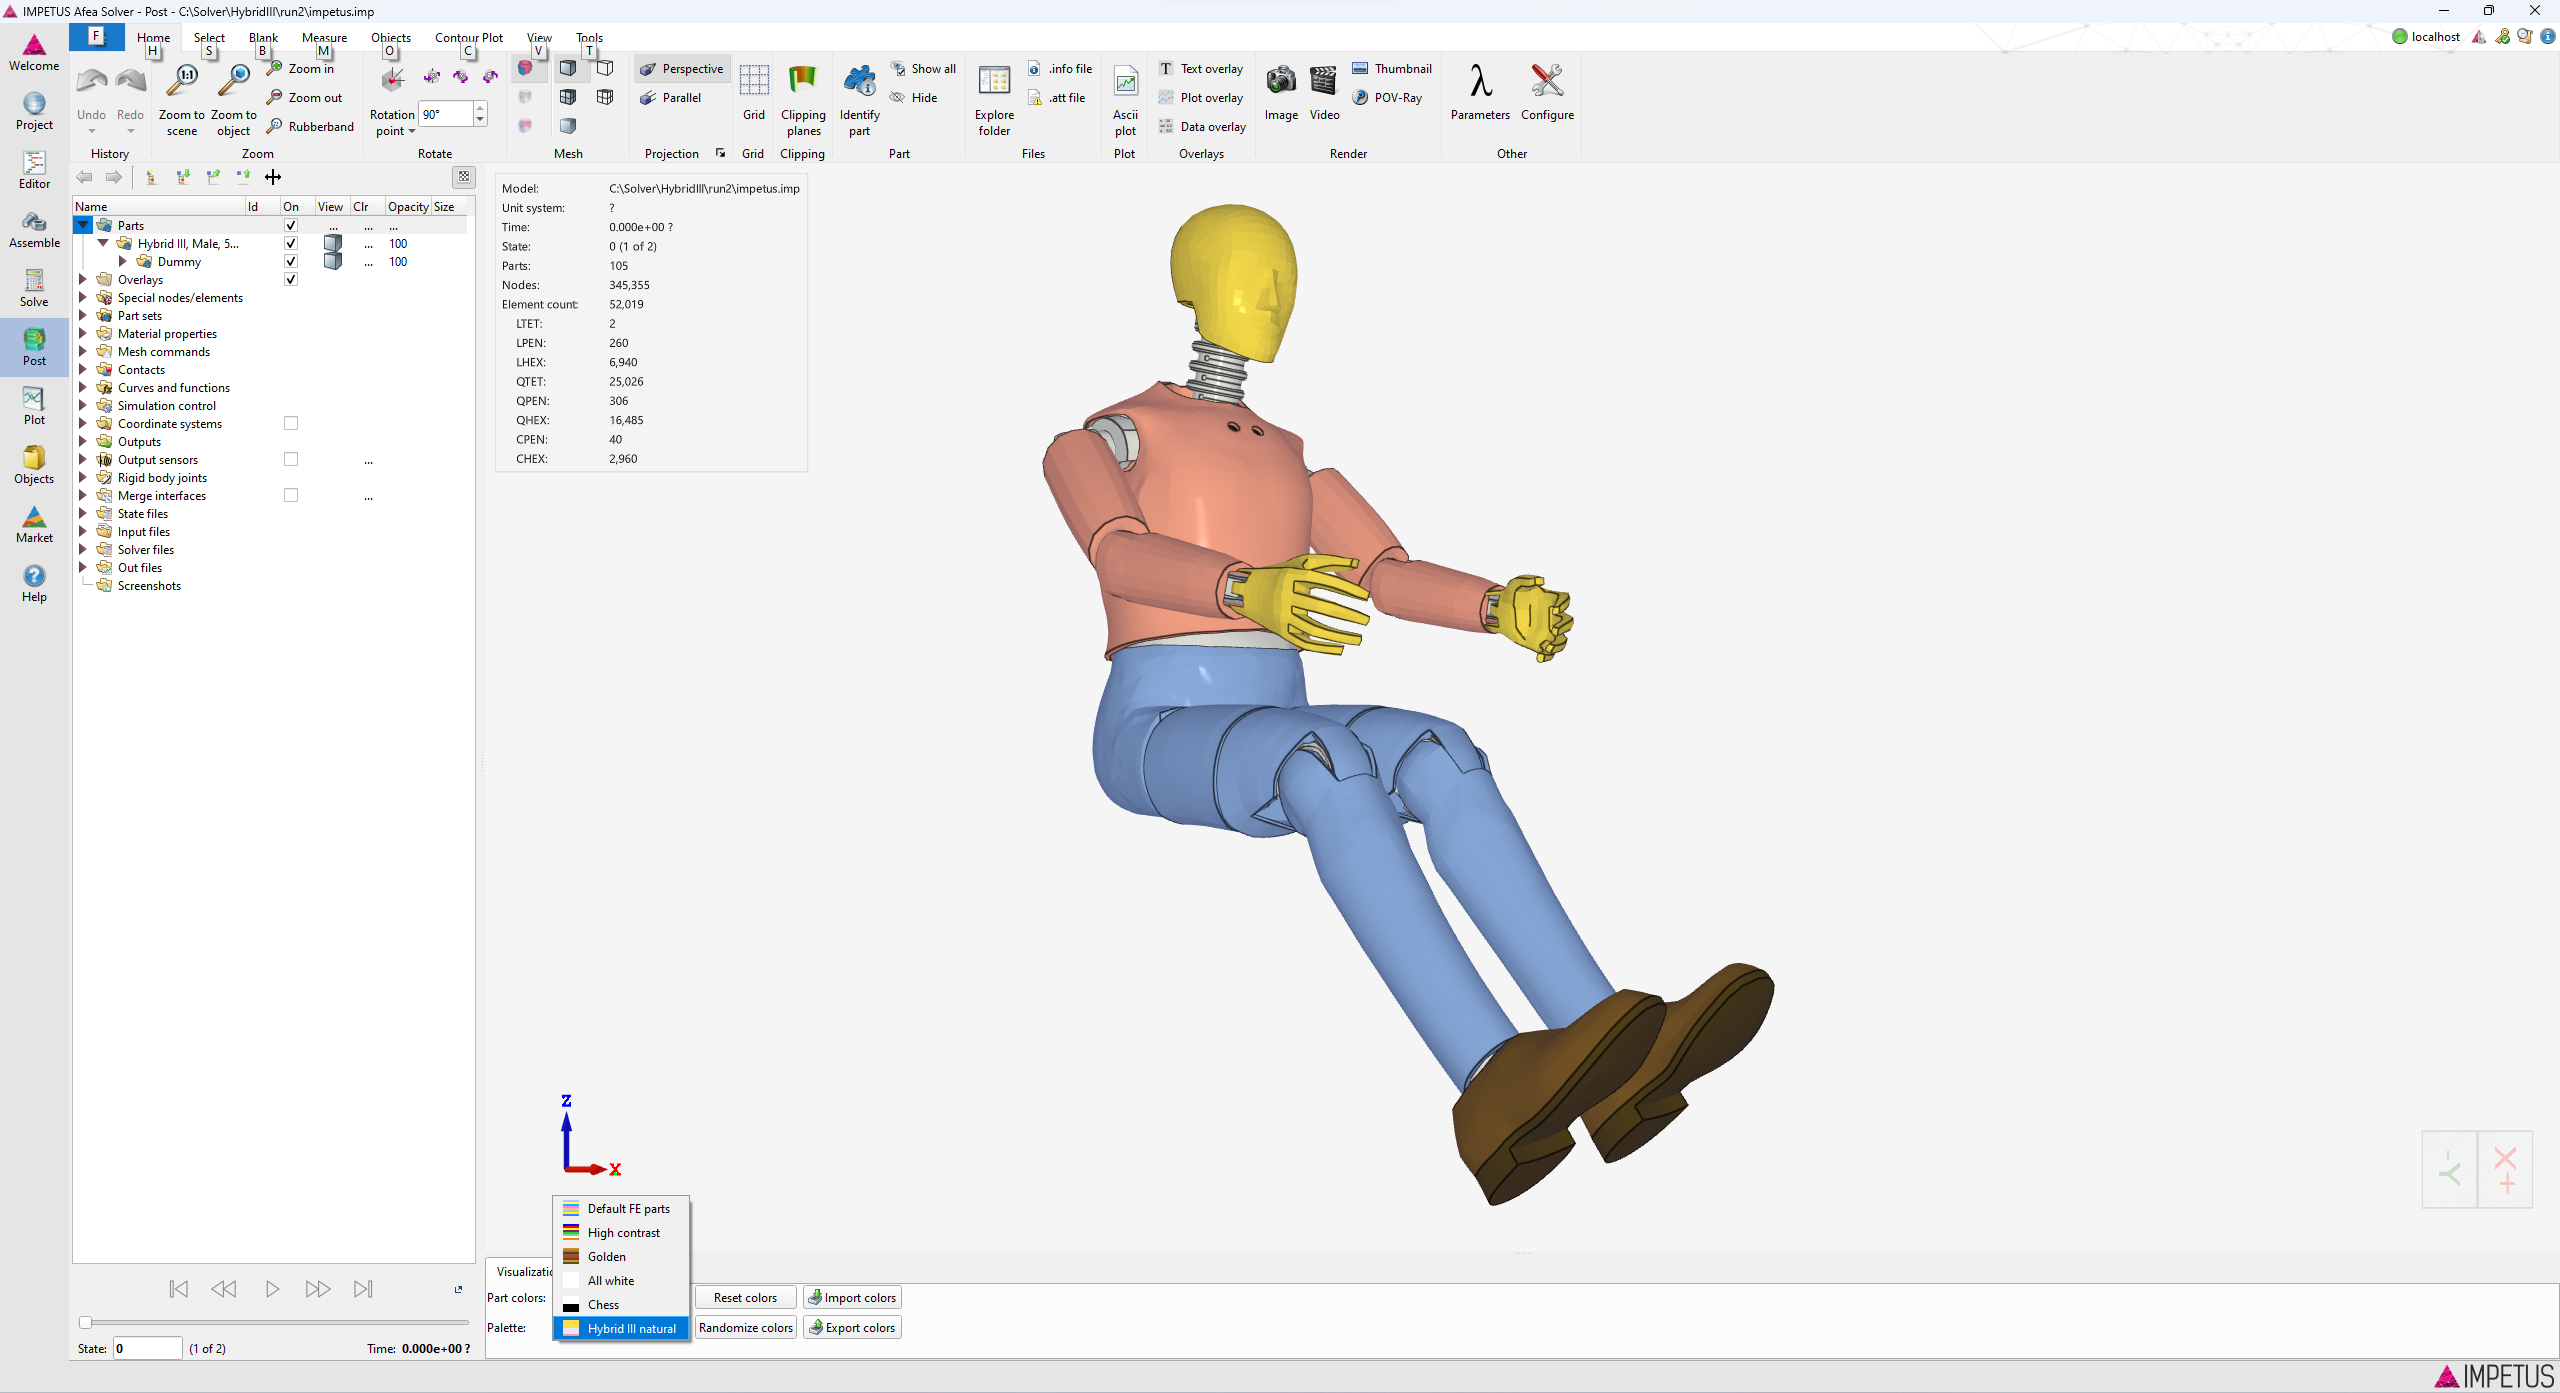Open the Plot sidebar page
Screen dimensions: 2560x1393
34,406
